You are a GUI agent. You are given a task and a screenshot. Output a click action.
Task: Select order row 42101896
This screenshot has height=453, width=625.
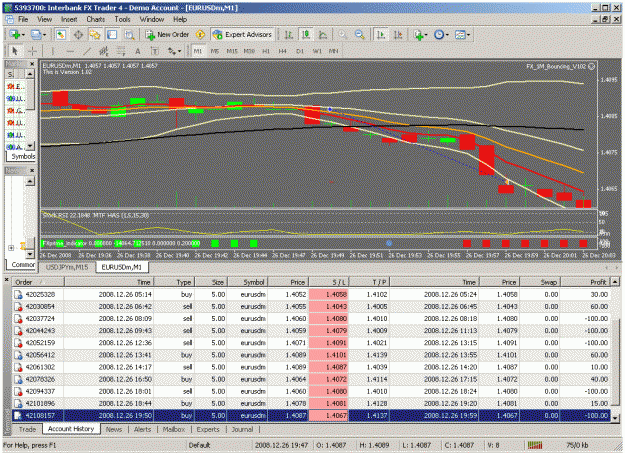tap(311, 404)
